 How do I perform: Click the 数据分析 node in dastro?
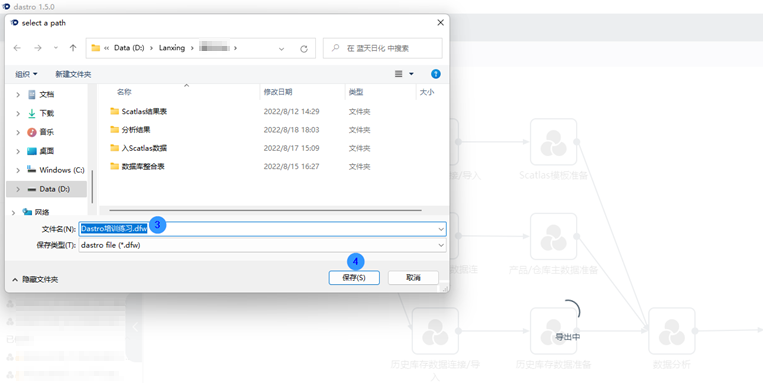tap(672, 330)
